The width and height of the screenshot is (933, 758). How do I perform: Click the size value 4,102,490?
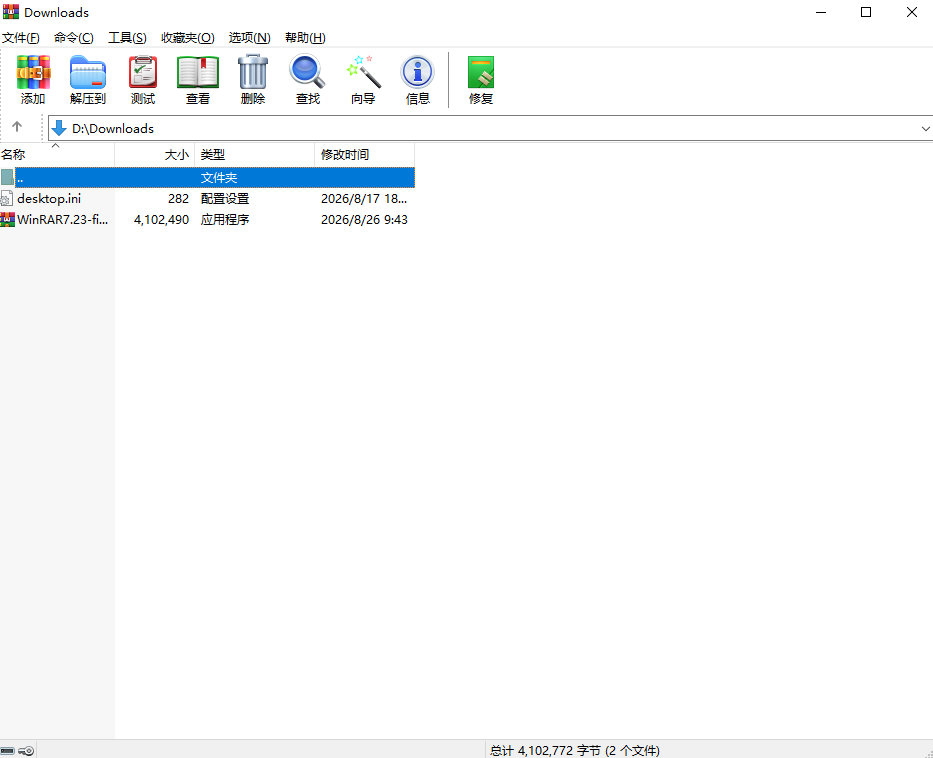(x=161, y=220)
